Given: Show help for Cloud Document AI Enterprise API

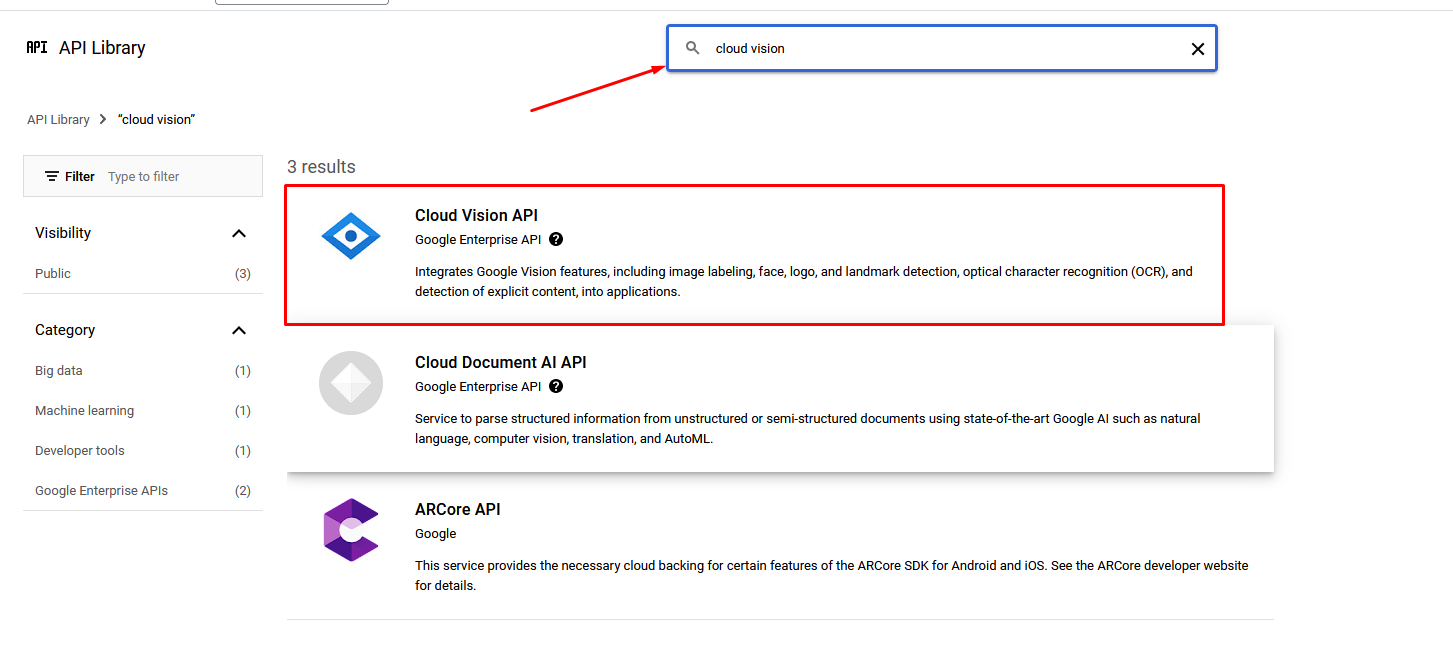Looking at the screenshot, I should pos(556,387).
